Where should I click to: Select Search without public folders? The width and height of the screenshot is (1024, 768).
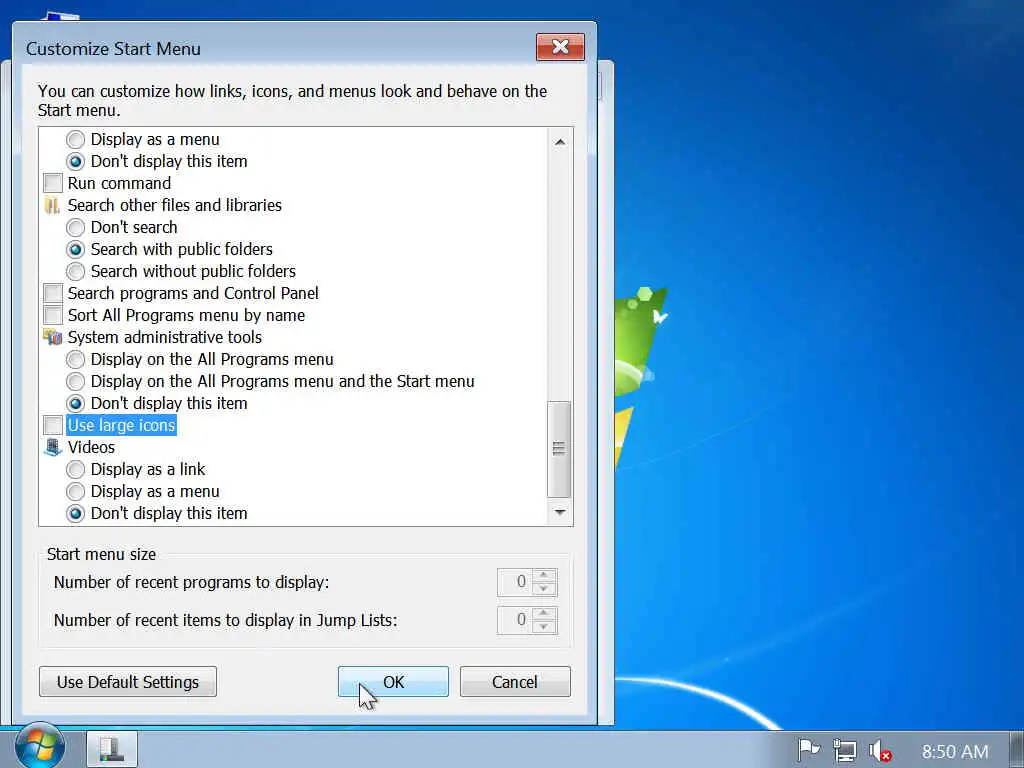(x=76, y=272)
